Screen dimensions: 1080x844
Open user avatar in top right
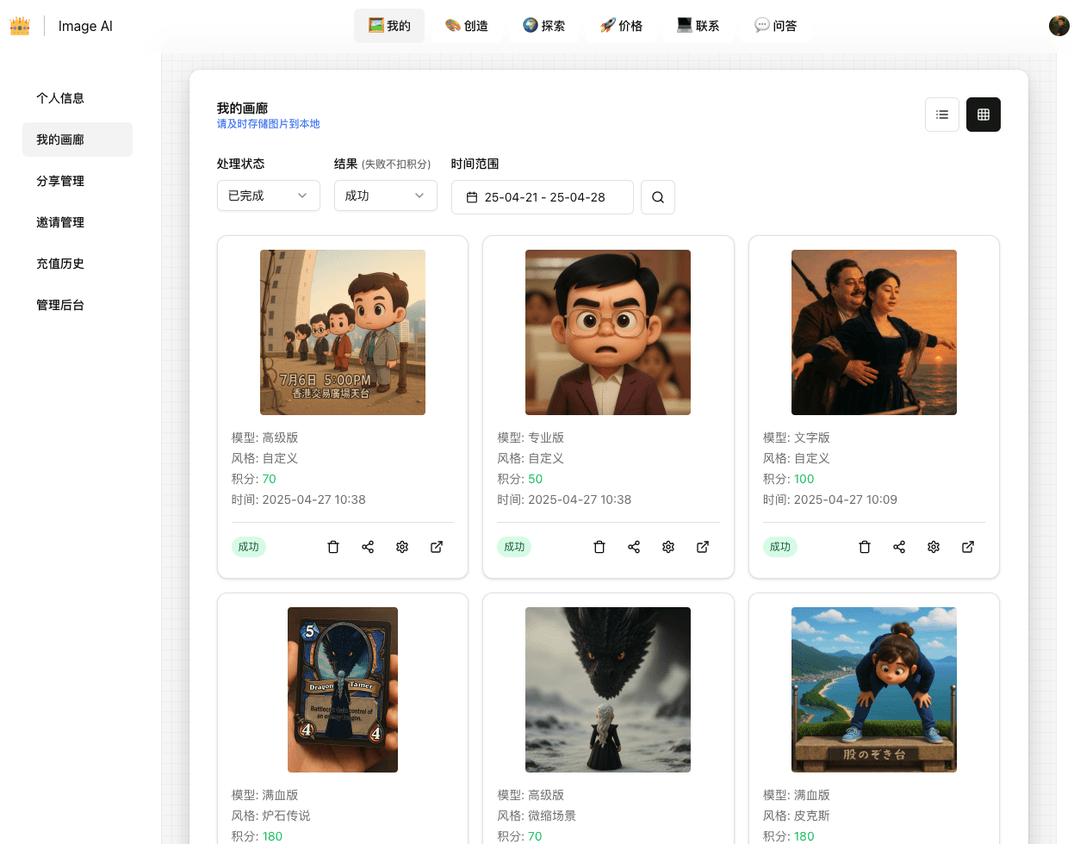point(1059,26)
